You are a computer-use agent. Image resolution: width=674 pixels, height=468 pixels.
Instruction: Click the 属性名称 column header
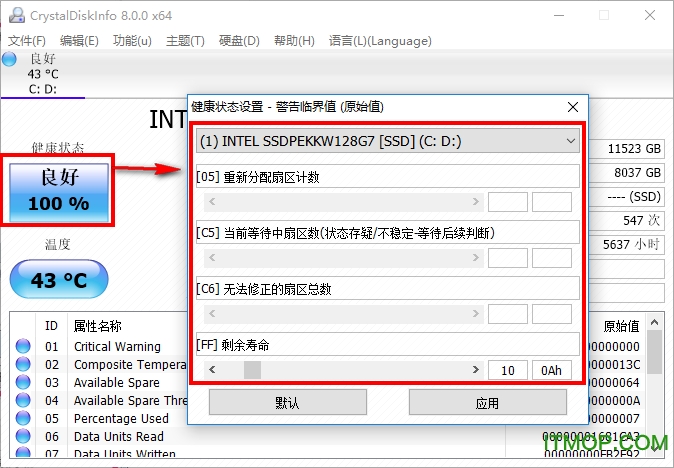tap(98, 326)
